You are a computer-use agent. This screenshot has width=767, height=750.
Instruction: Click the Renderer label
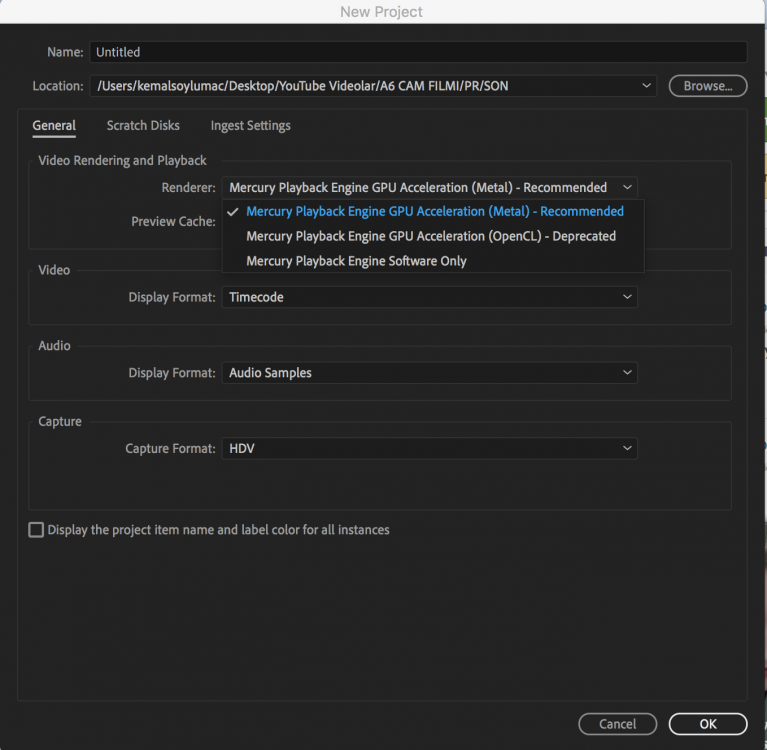pos(188,188)
